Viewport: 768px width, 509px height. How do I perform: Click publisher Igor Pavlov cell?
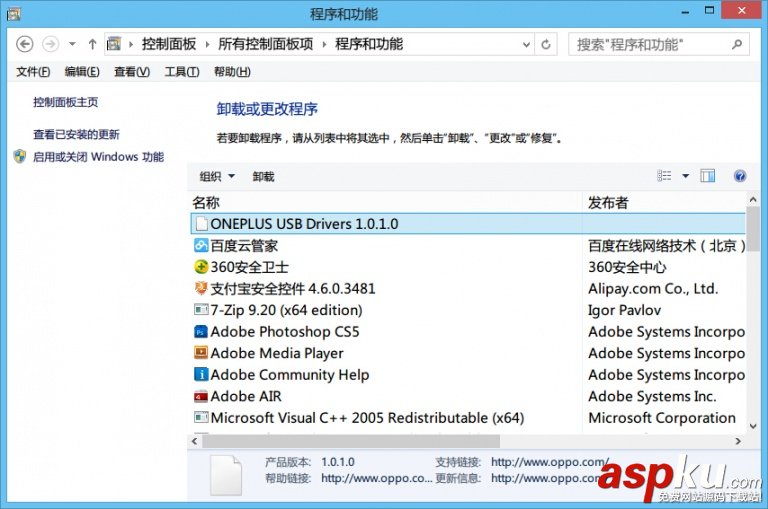(624, 310)
